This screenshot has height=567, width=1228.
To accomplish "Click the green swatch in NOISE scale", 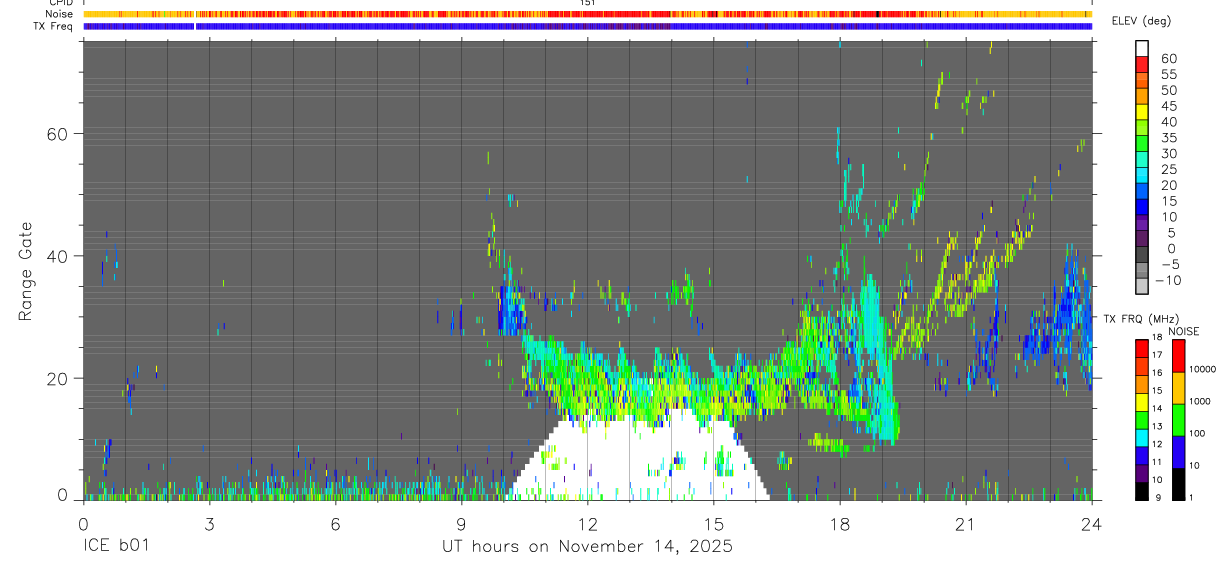I will [x=1177, y=420].
